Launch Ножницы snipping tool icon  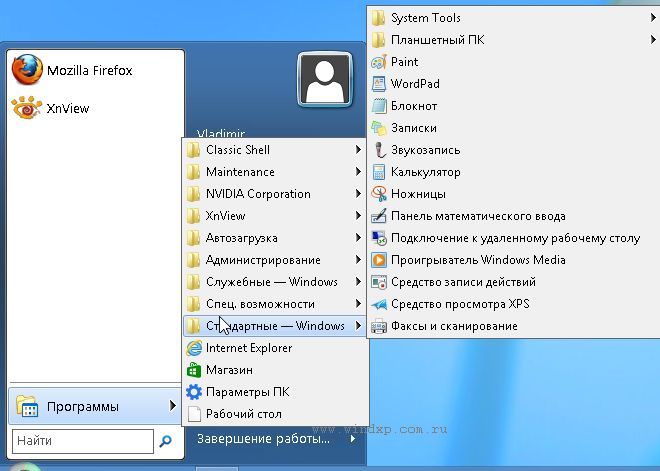[378, 194]
